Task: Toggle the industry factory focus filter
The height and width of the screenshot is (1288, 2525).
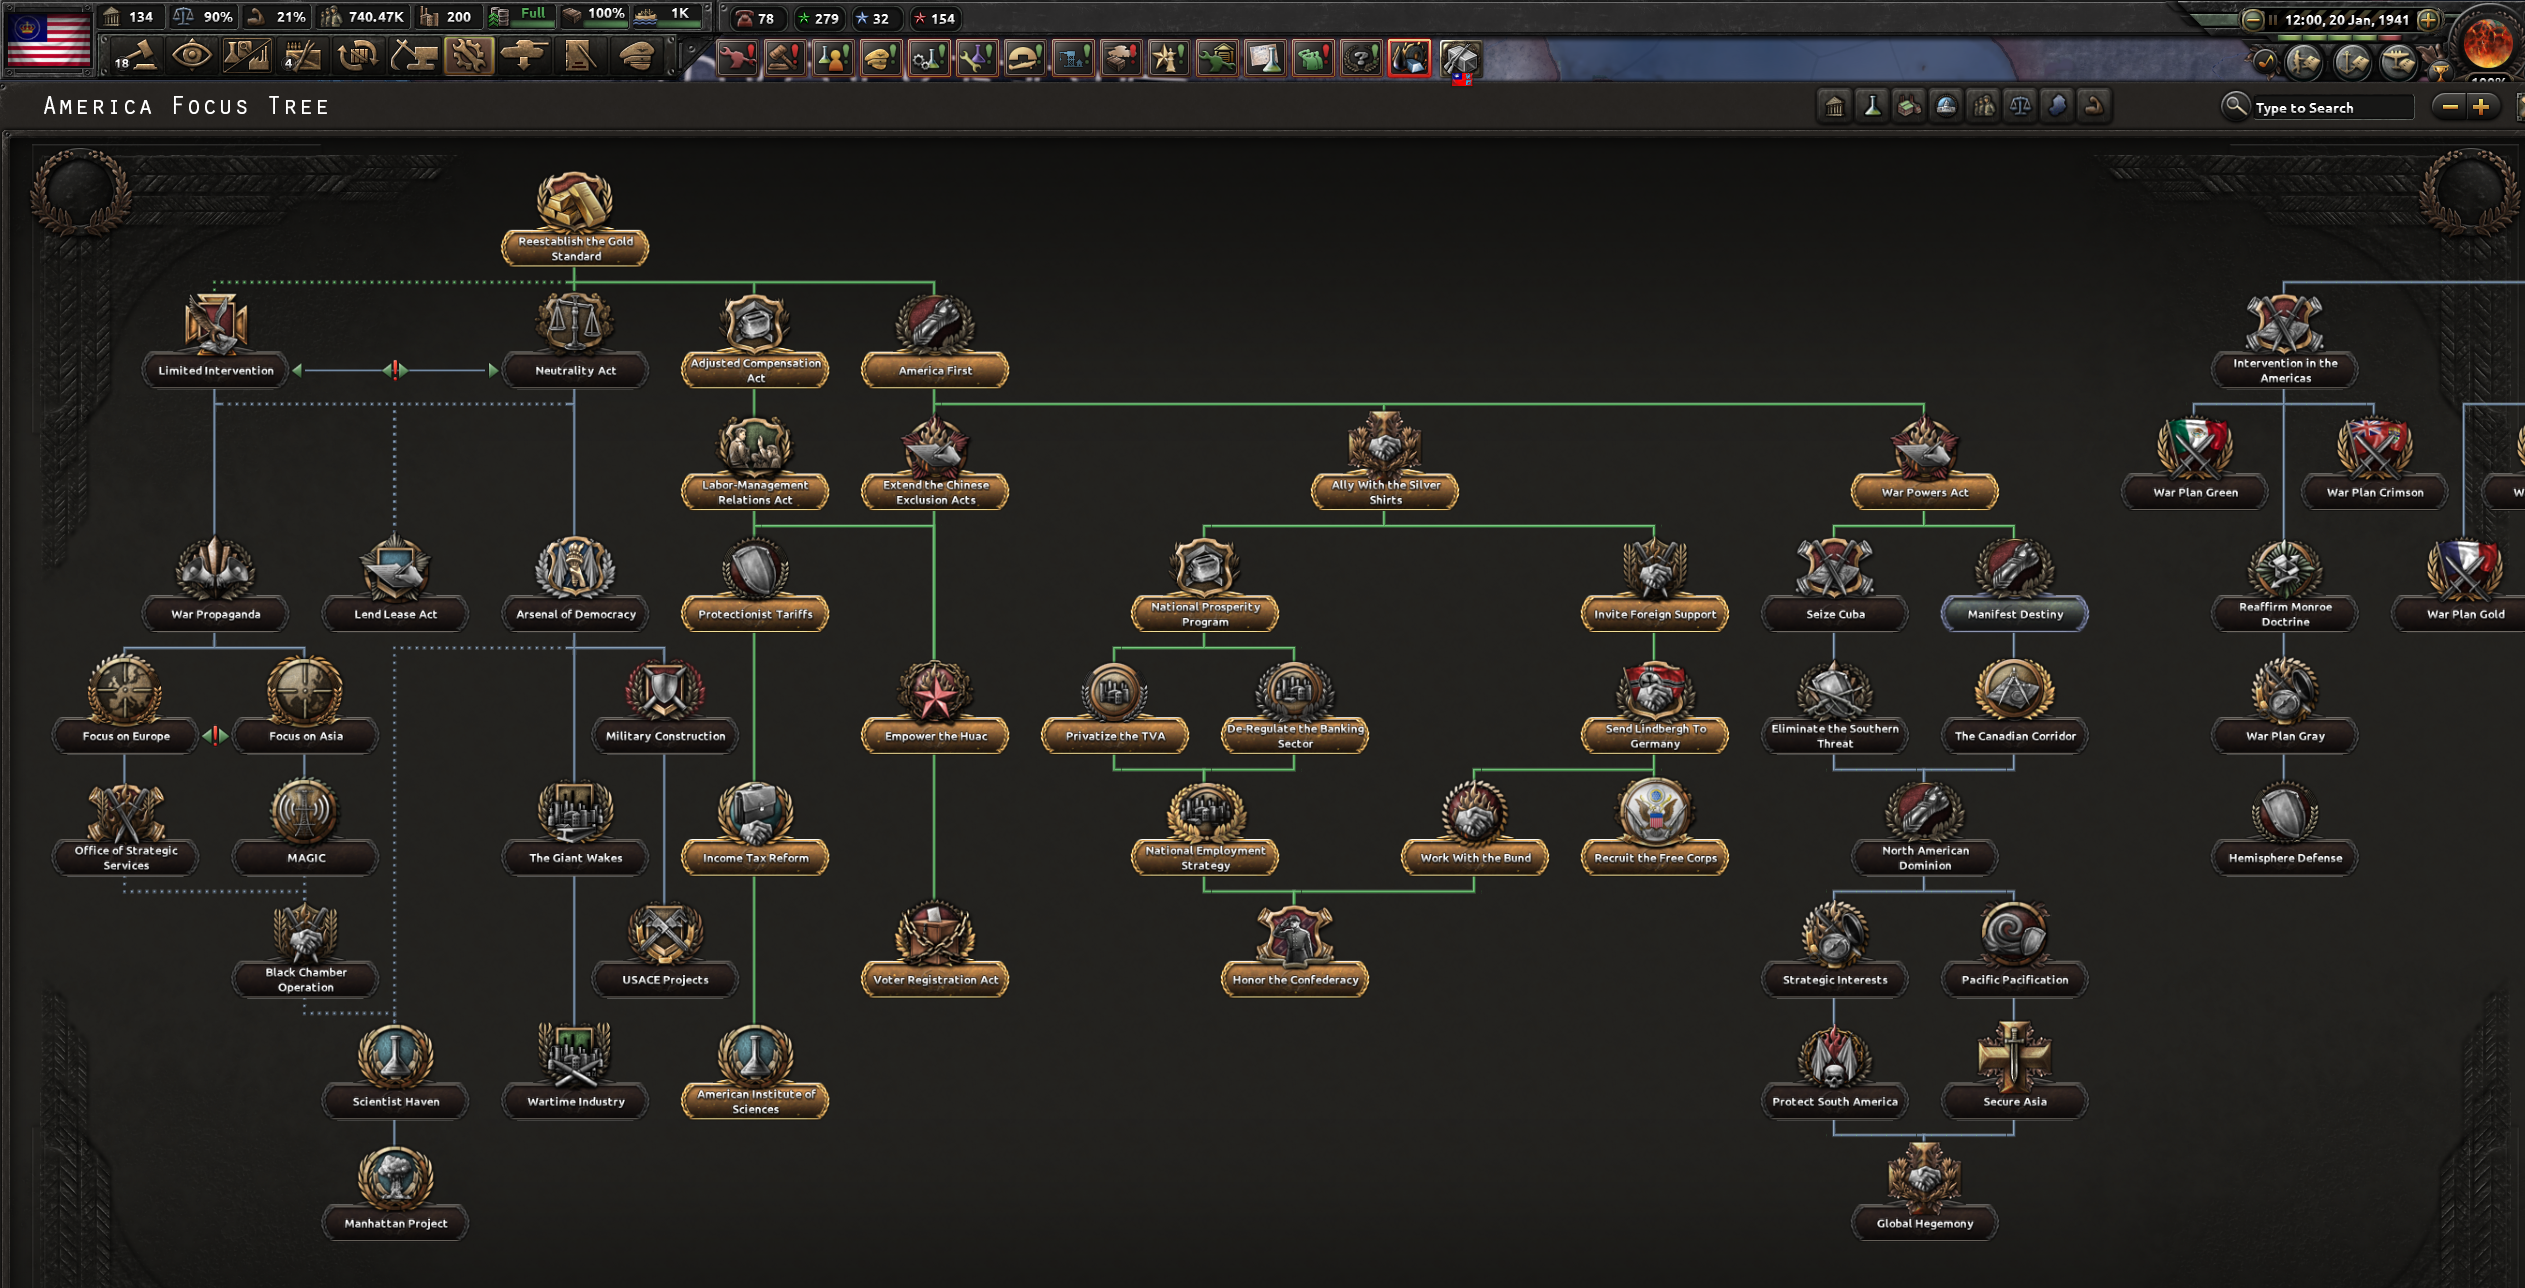Action: pos(1909,106)
